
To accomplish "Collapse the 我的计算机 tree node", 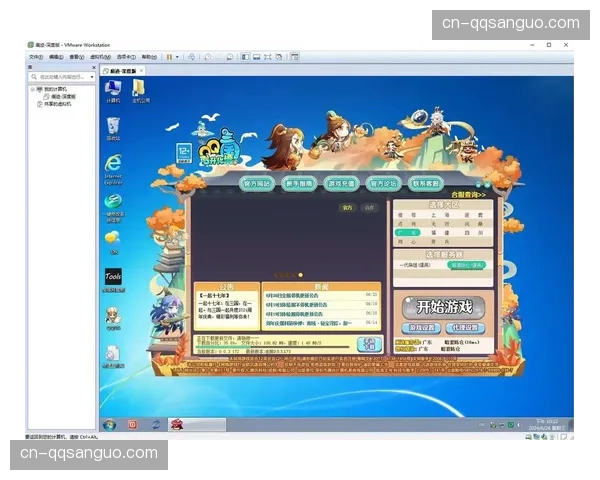I will tap(33, 89).
